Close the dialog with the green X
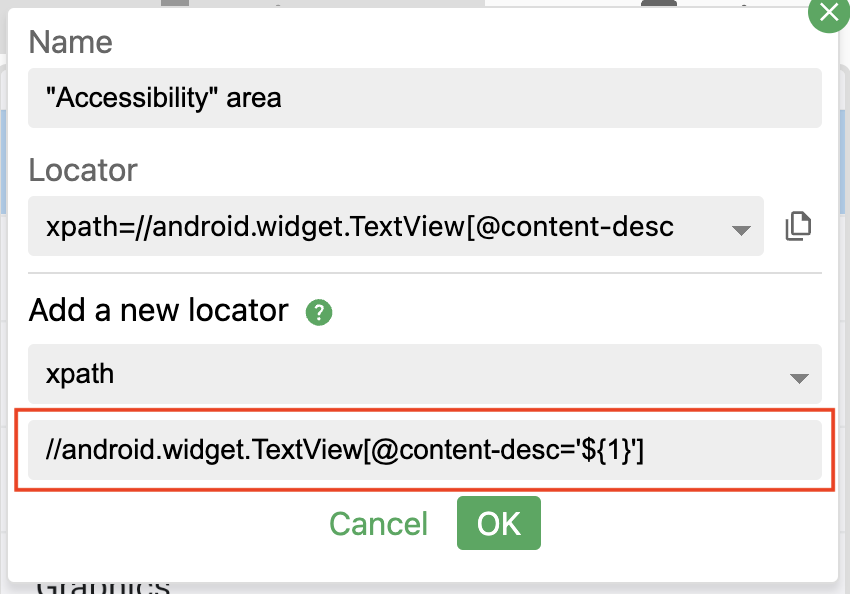The width and height of the screenshot is (850, 594). point(829,13)
